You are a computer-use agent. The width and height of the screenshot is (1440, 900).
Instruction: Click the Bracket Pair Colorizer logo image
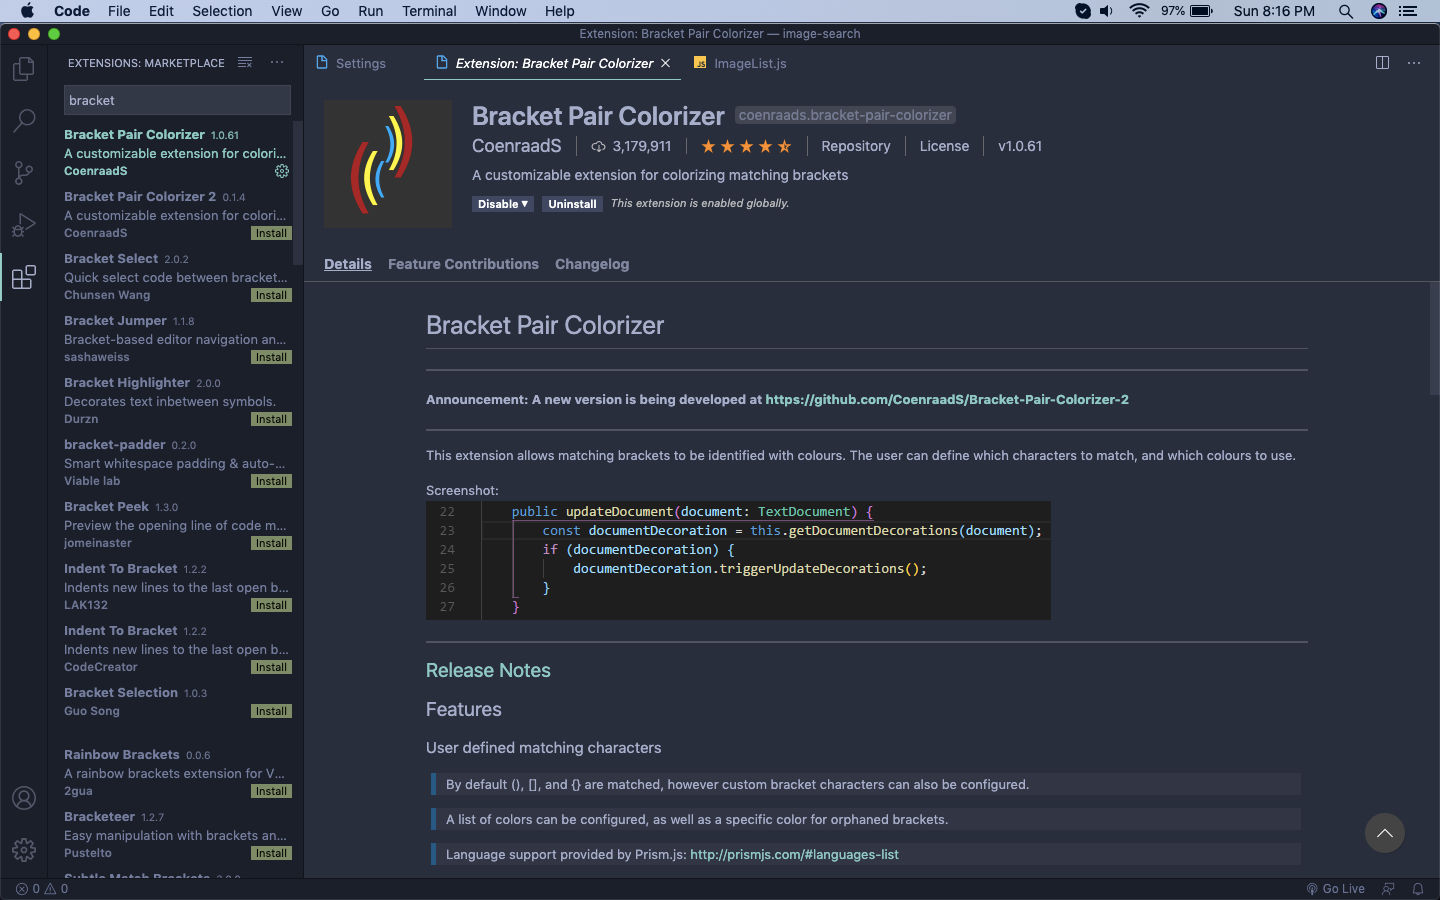point(388,164)
